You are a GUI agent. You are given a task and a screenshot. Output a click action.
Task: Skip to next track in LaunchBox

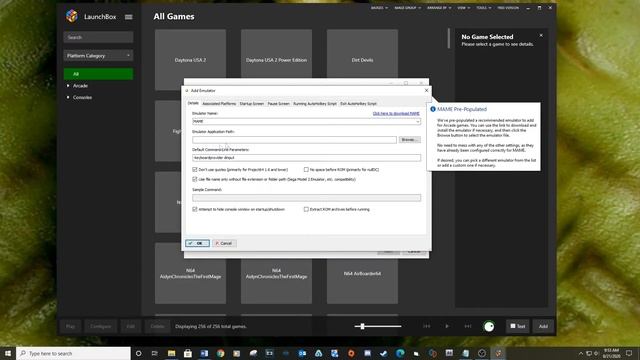468,326
